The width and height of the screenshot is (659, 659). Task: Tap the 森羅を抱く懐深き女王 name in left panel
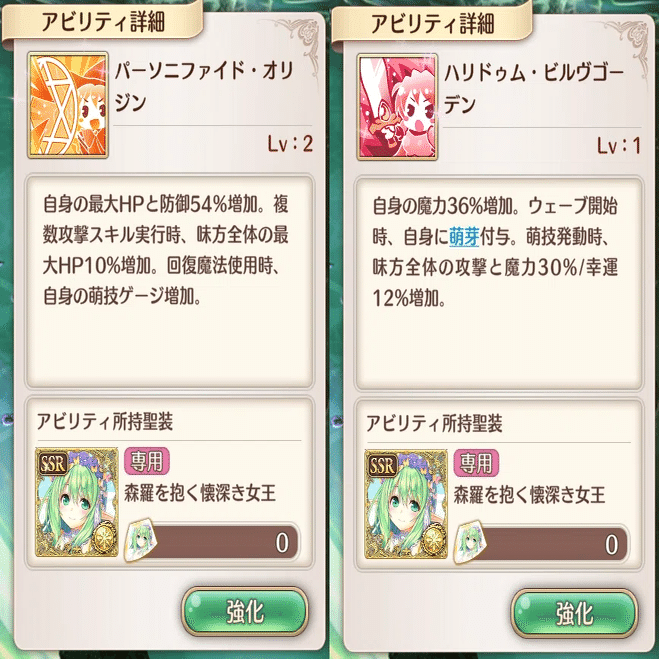[x=200, y=493]
